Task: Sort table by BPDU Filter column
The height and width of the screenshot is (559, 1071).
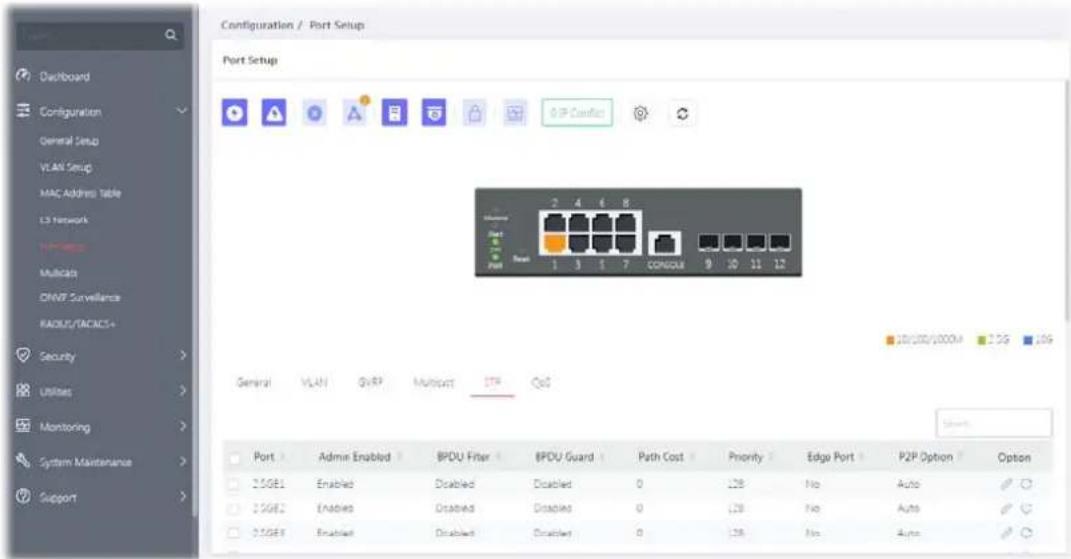Action: pyautogui.click(x=469, y=456)
